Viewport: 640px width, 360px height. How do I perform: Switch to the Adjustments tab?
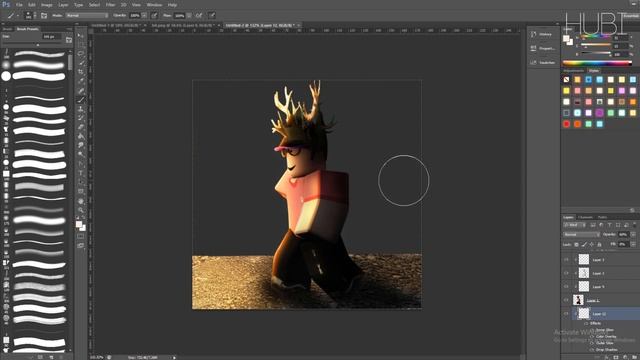pyautogui.click(x=573, y=71)
